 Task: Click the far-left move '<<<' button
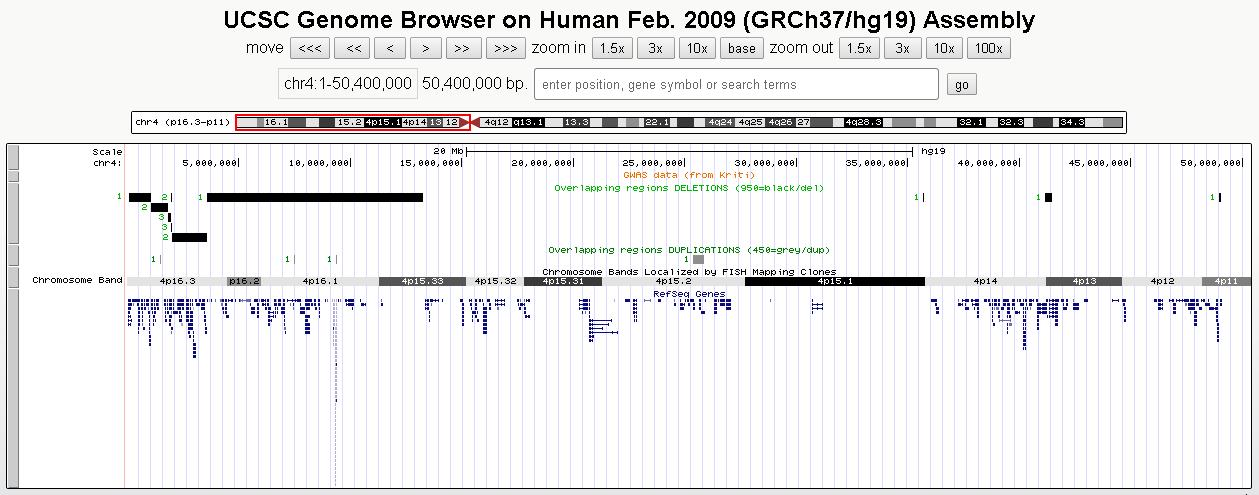click(310, 48)
